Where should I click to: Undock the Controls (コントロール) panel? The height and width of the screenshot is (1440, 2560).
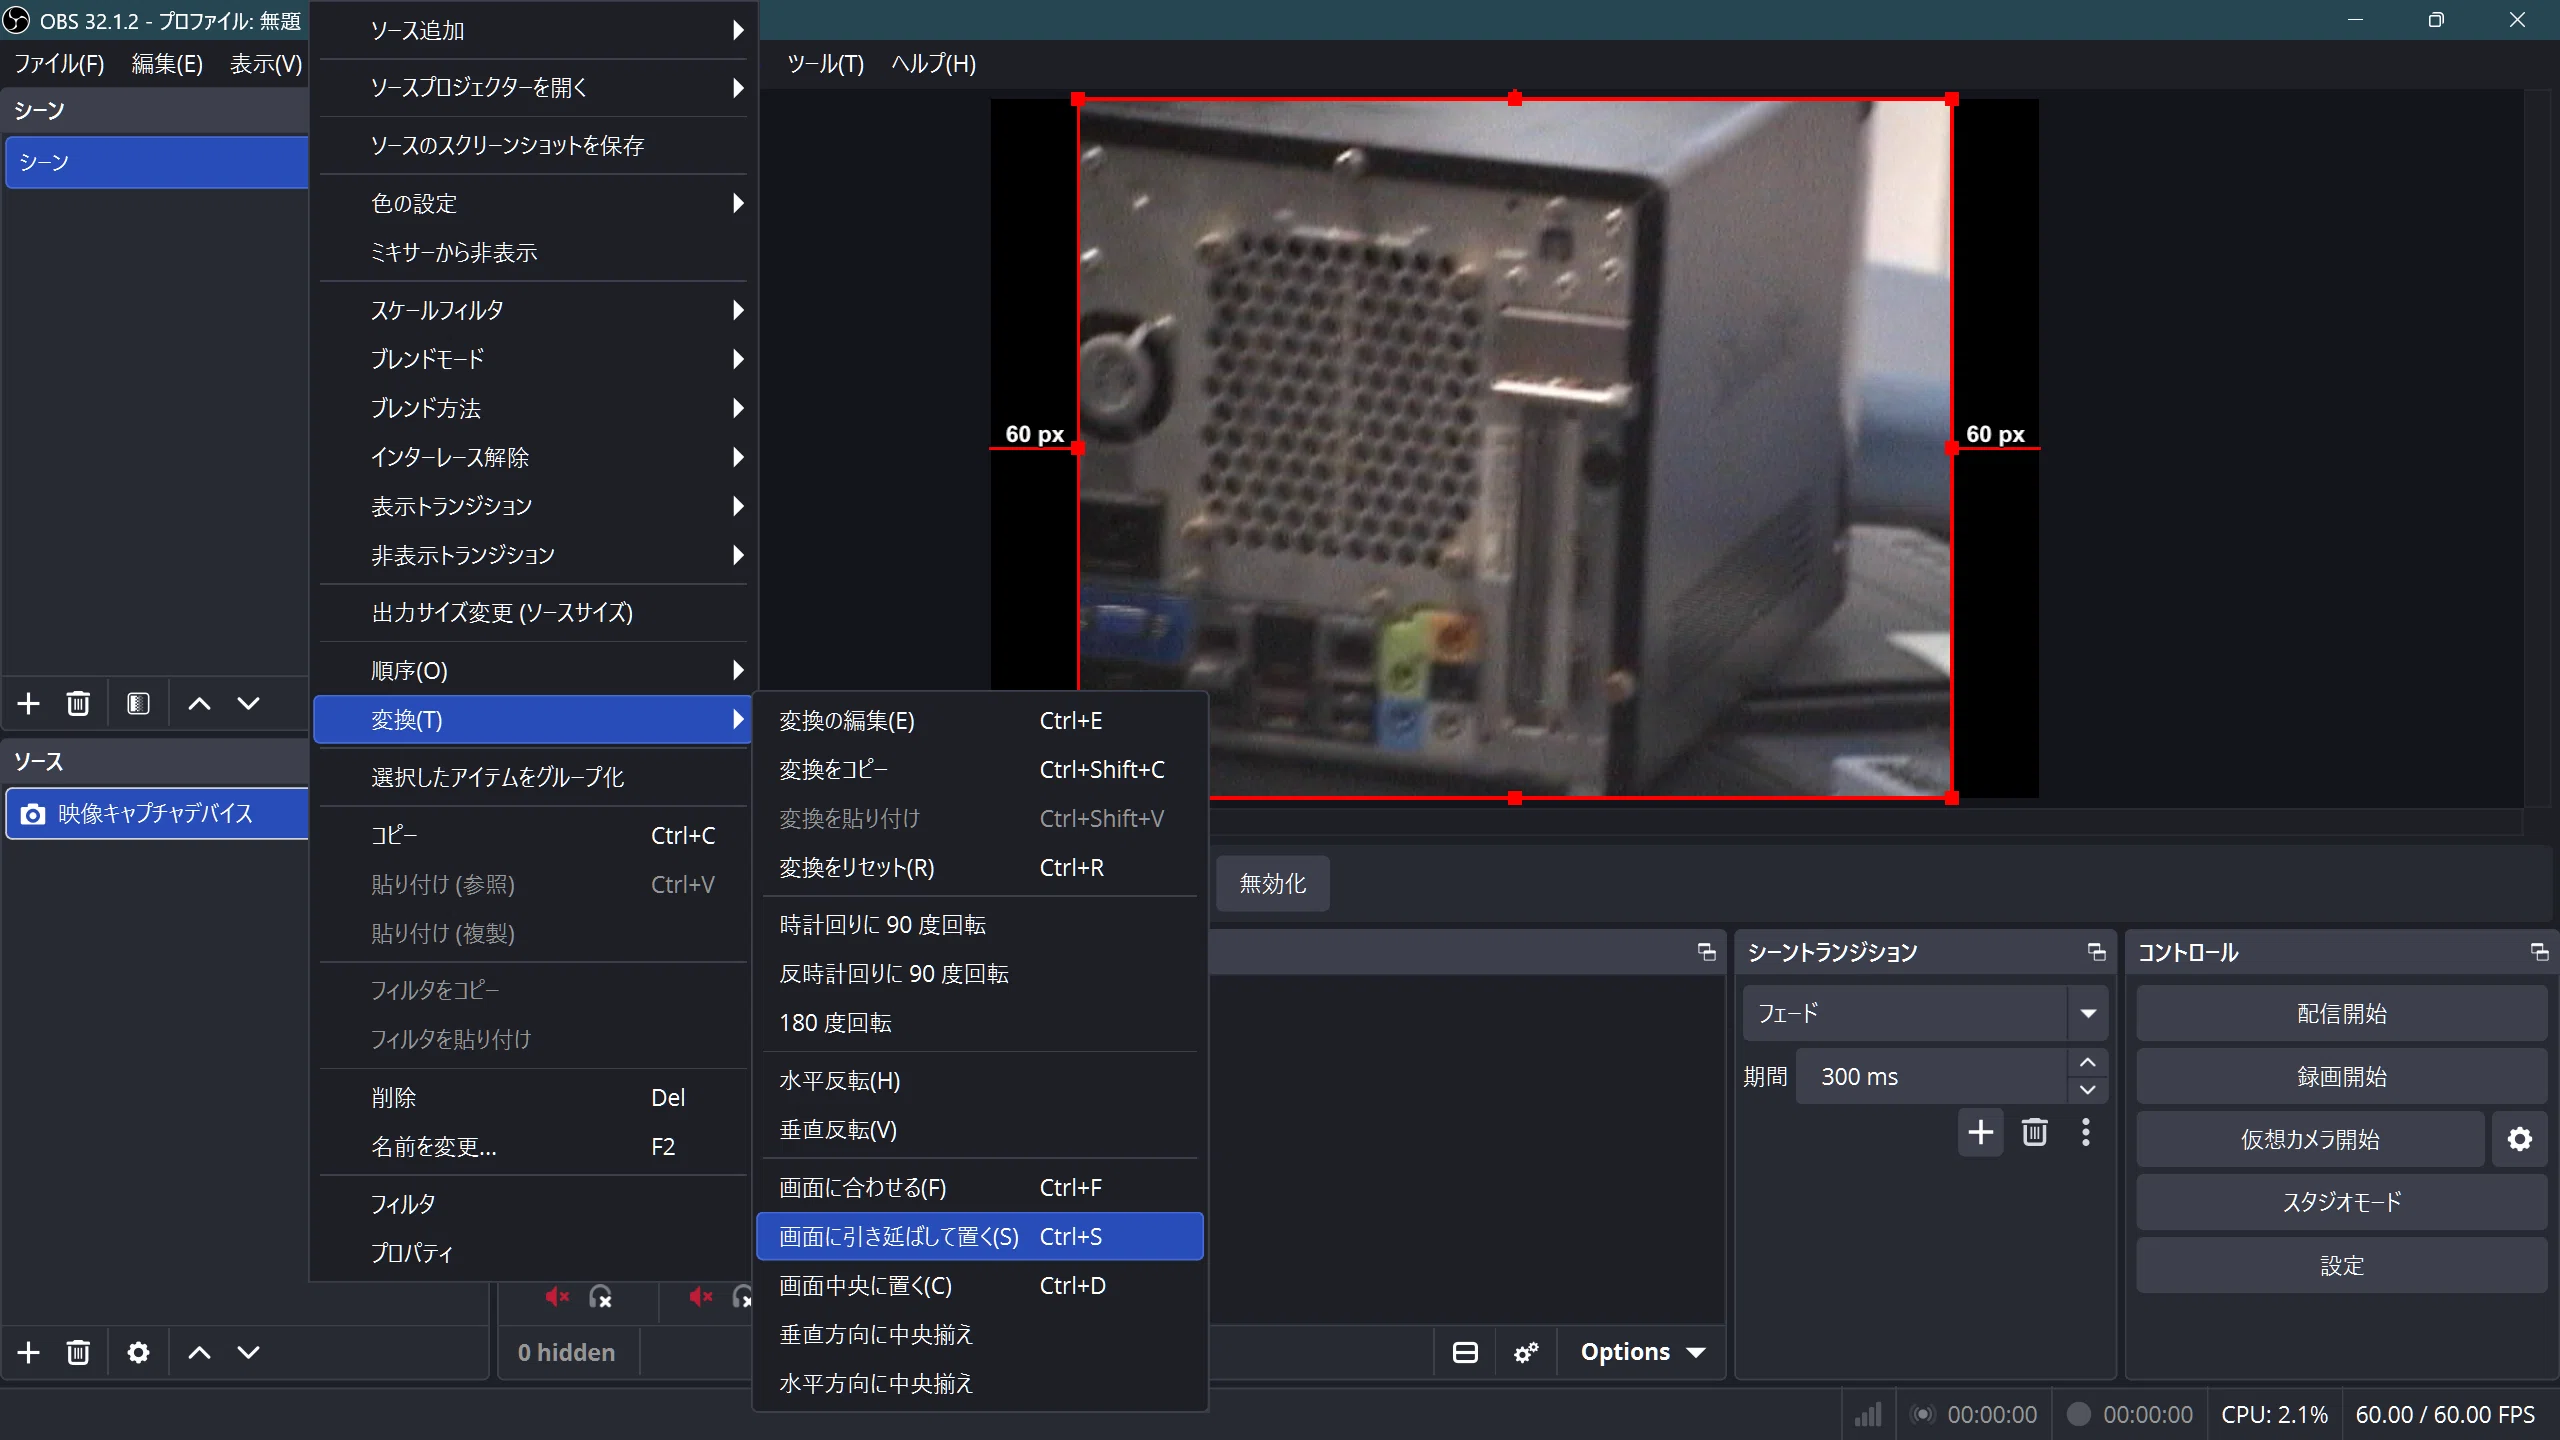tap(2538, 952)
